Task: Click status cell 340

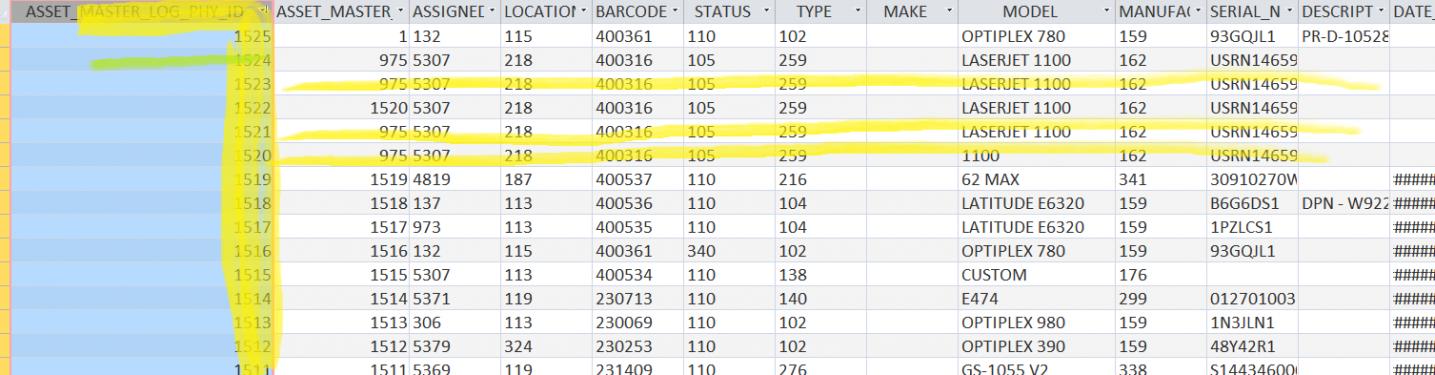Action: click(x=729, y=250)
